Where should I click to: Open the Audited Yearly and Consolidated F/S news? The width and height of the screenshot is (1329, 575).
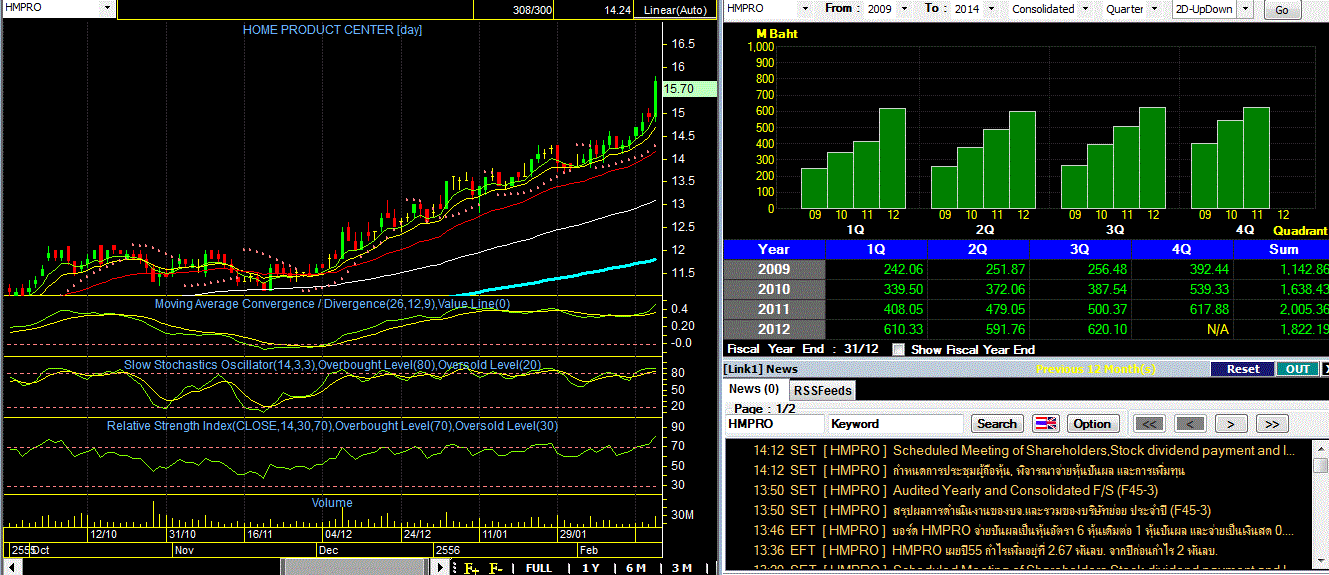[1024, 491]
